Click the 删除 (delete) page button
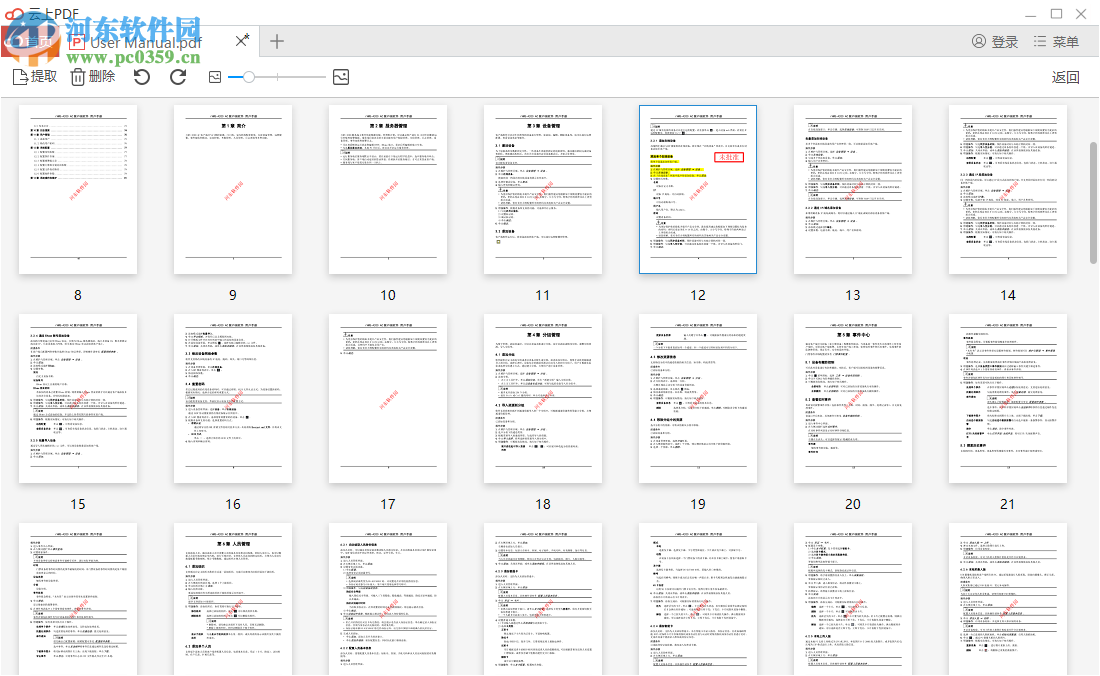The width and height of the screenshot is (1100, 676). tap(93, 76)
